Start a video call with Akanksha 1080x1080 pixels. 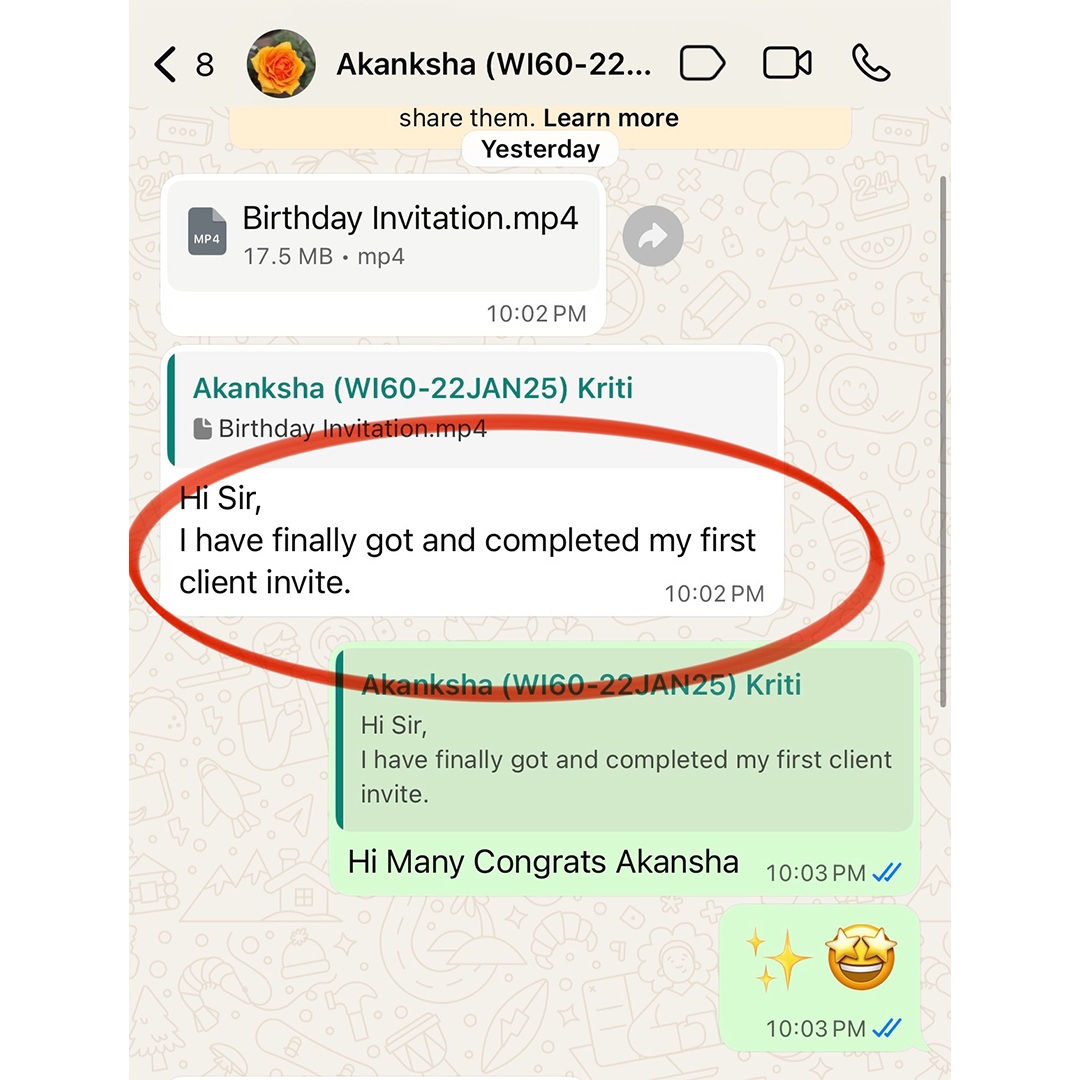[x=787, y=63]
